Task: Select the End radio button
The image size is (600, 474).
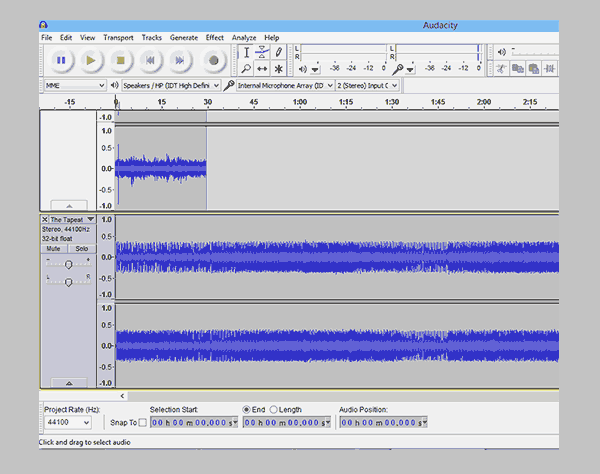Action: tap(246, 410)
